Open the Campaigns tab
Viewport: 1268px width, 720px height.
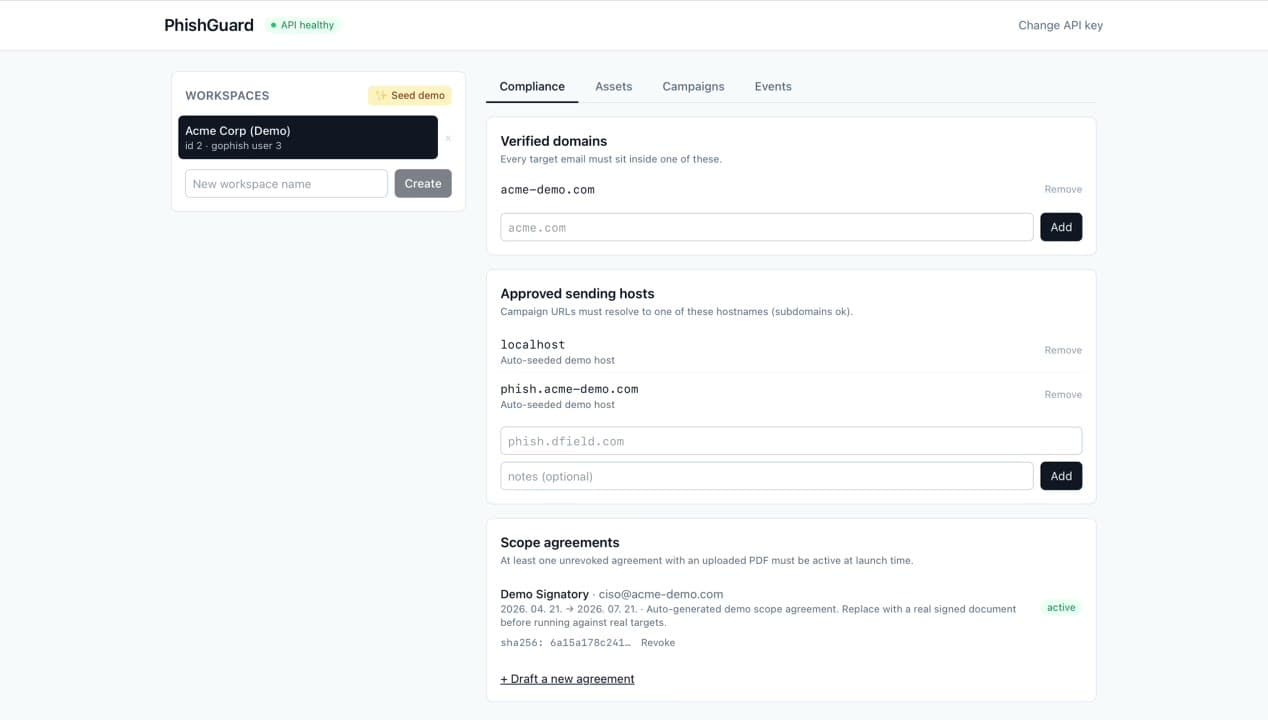[693, 86]
